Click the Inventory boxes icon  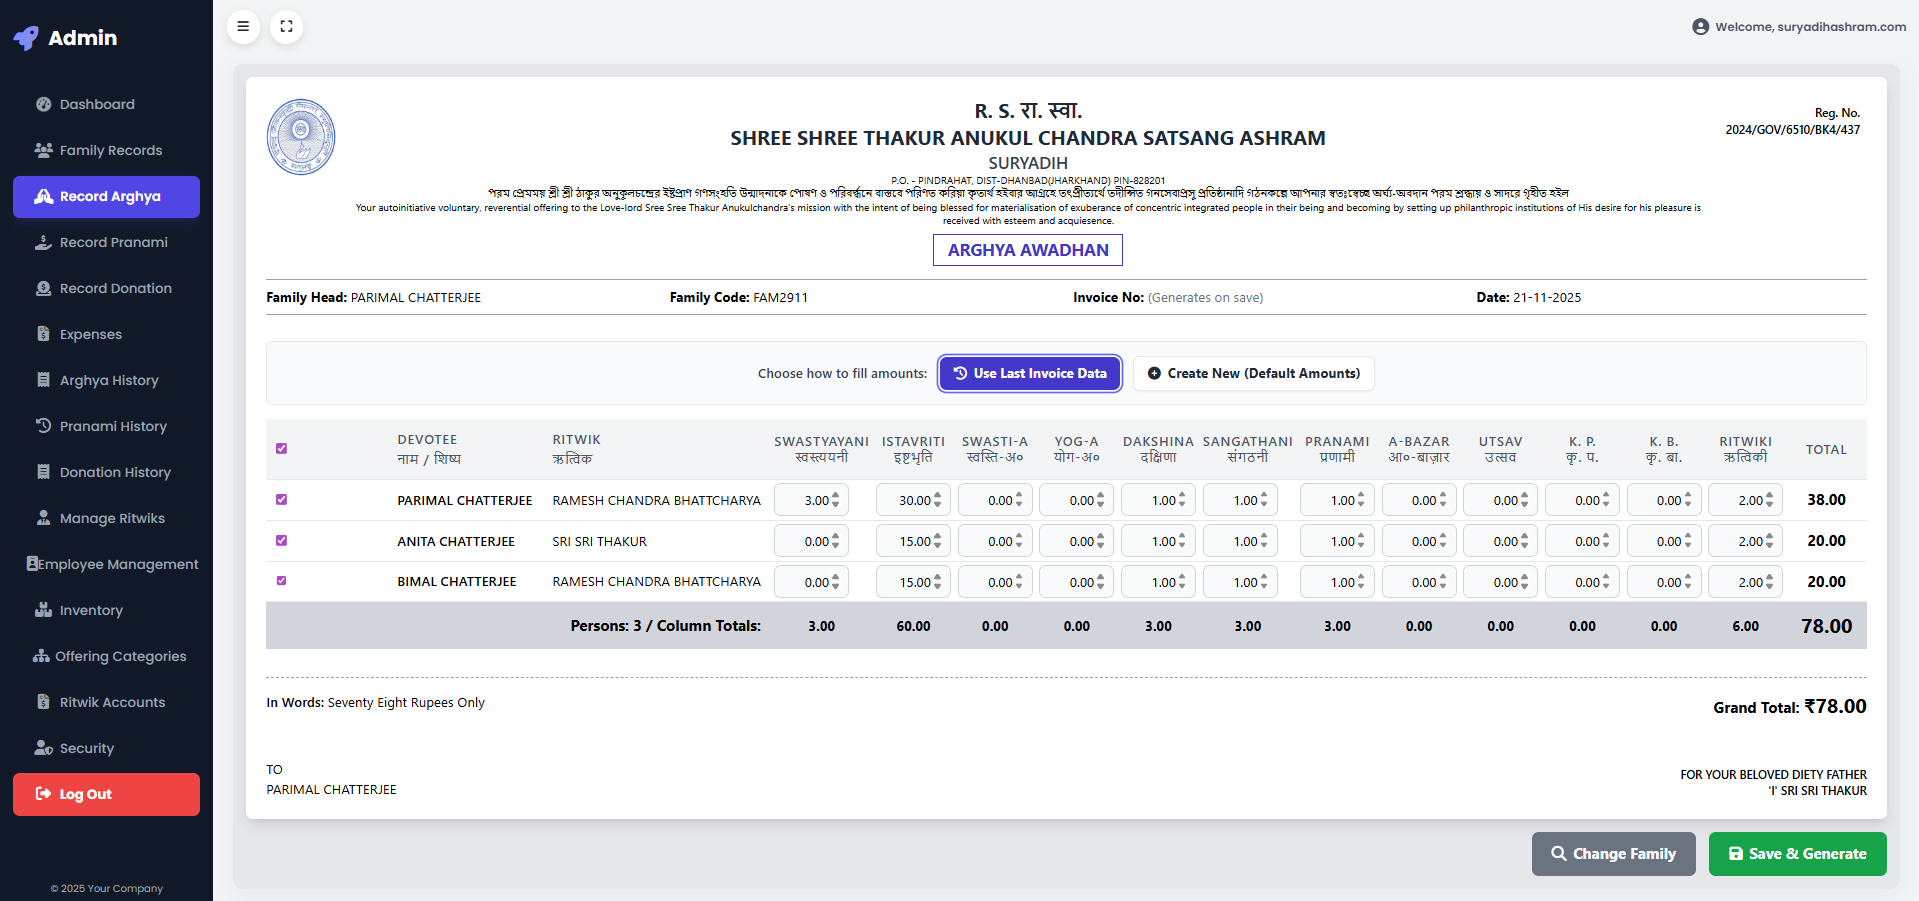[x=44, y=610]
